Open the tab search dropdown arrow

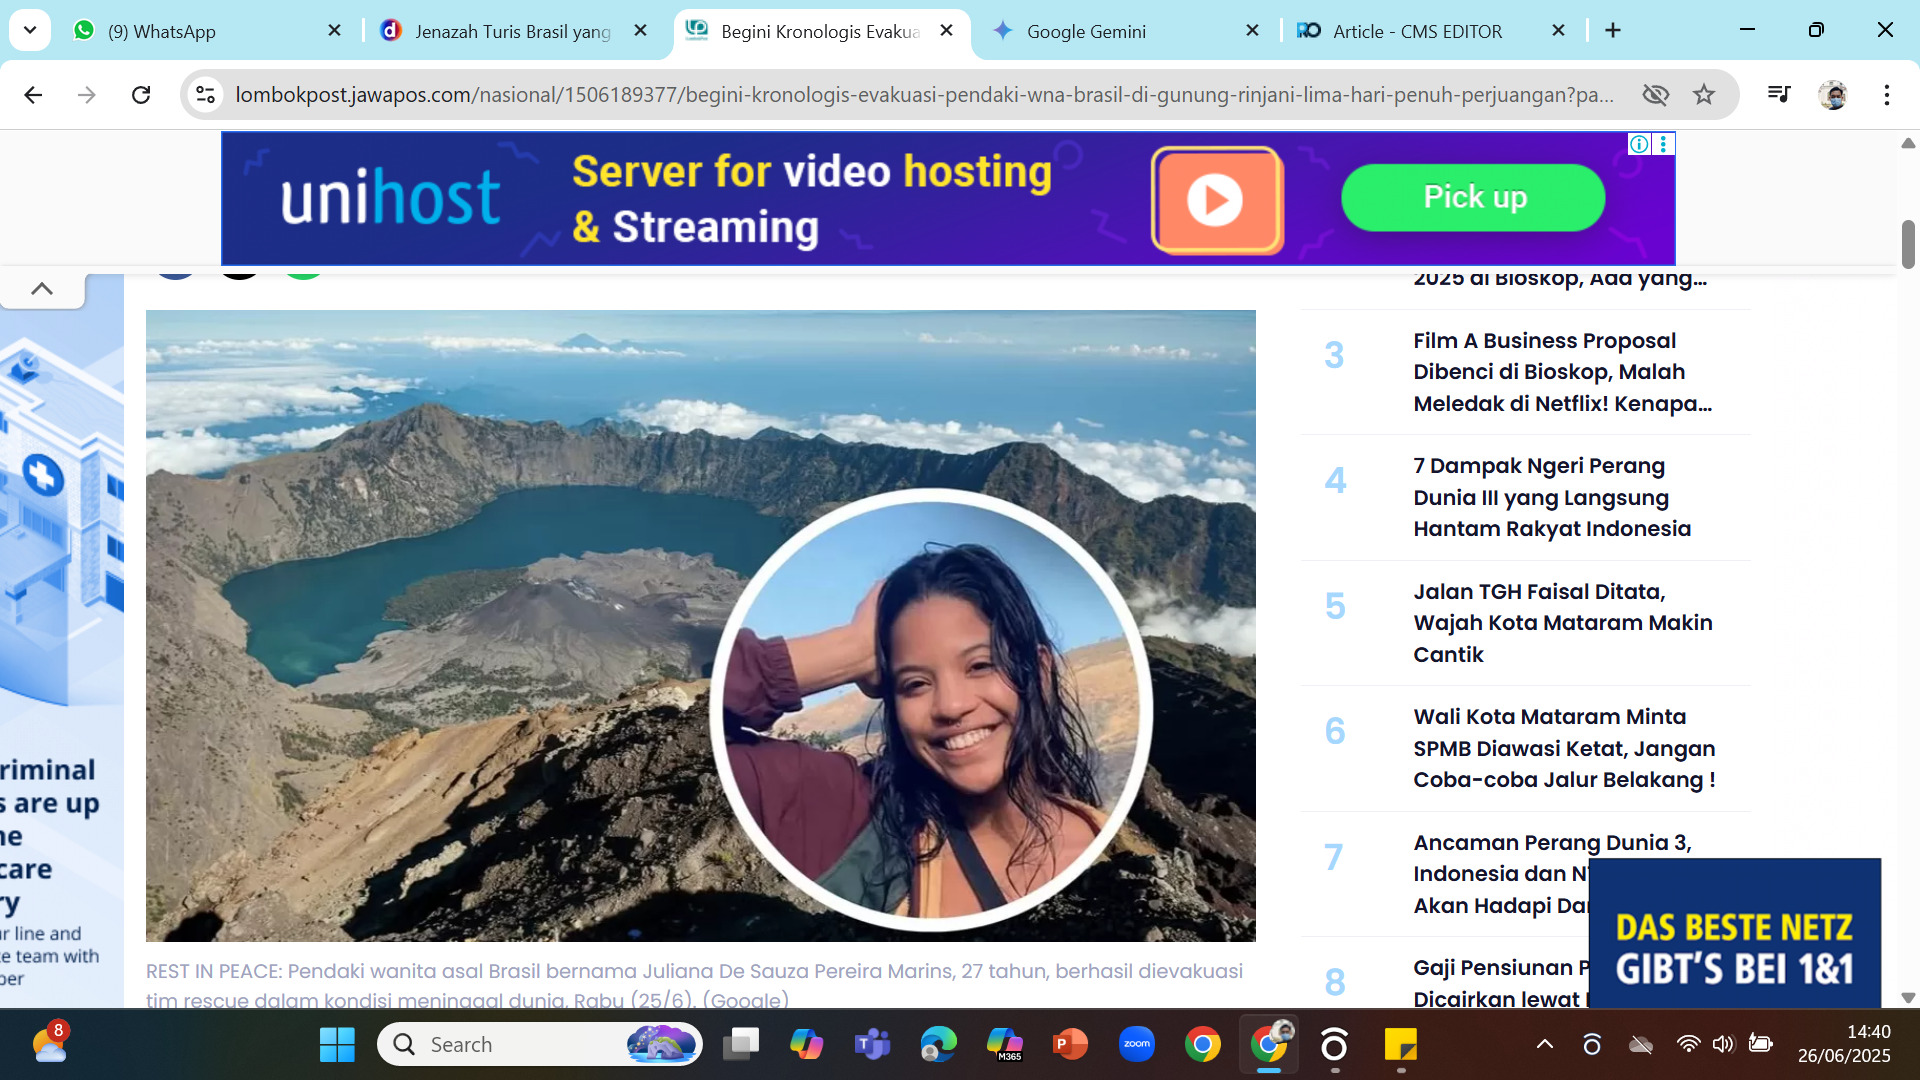point(30,30)
